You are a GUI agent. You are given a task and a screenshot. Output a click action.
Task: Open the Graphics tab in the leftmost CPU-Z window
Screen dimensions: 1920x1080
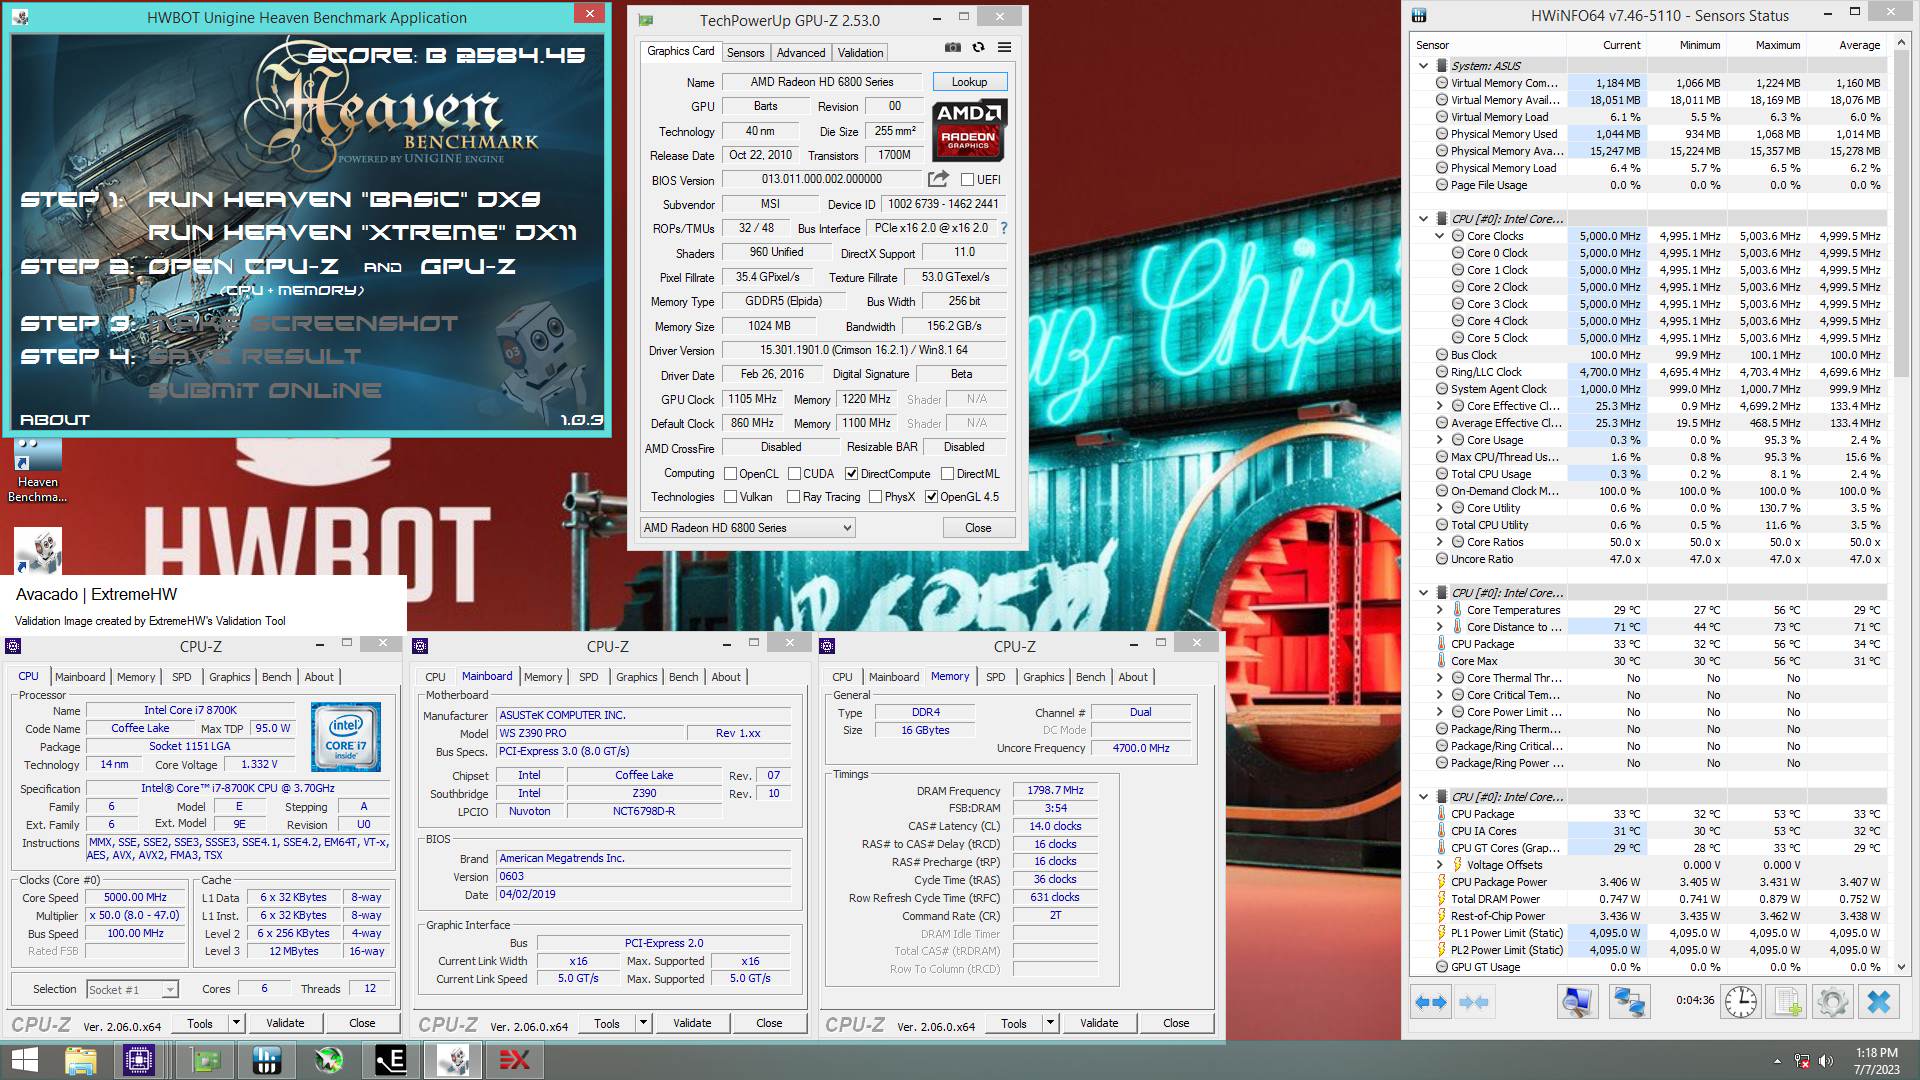(x=229, y=677)
